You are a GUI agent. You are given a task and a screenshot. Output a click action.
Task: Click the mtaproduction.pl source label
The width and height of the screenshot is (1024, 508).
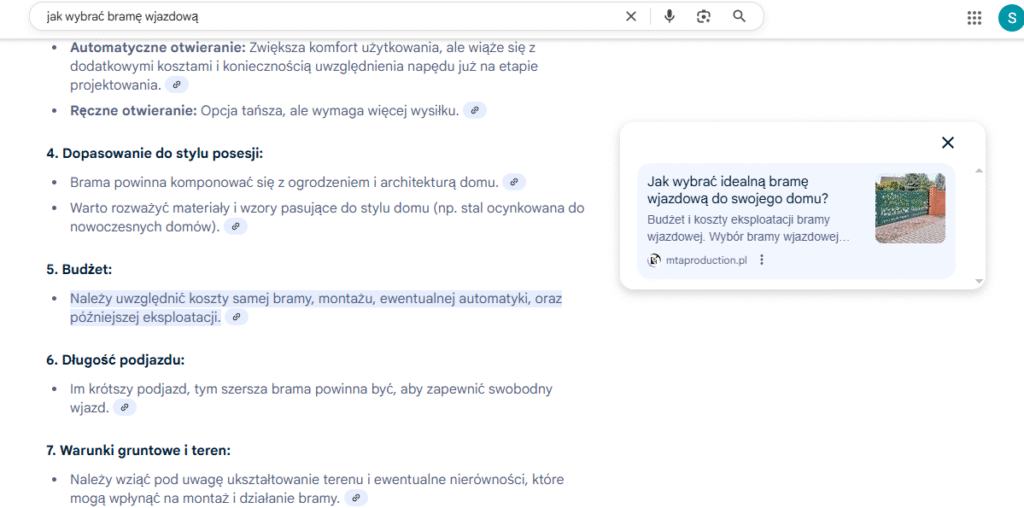click(705, 260)
